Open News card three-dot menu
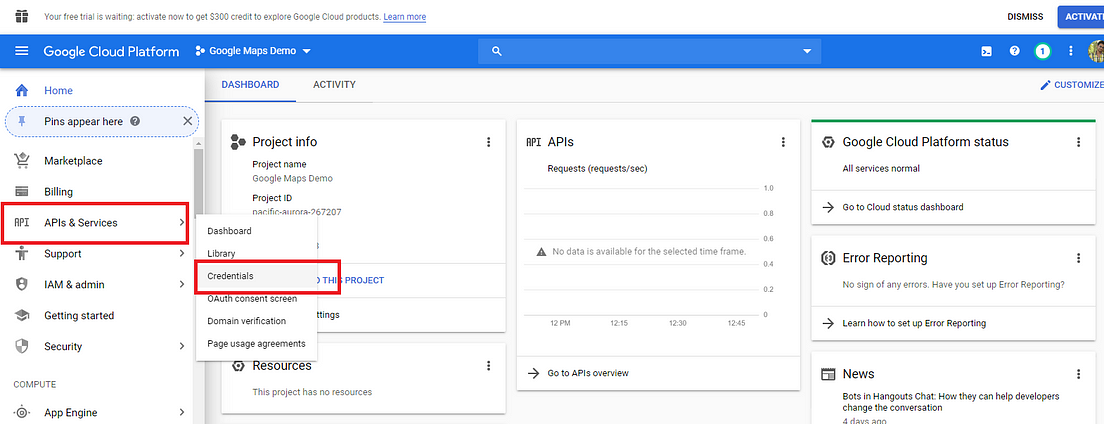The width and height of the screenshot is (1104, 424). point(1078,374)
